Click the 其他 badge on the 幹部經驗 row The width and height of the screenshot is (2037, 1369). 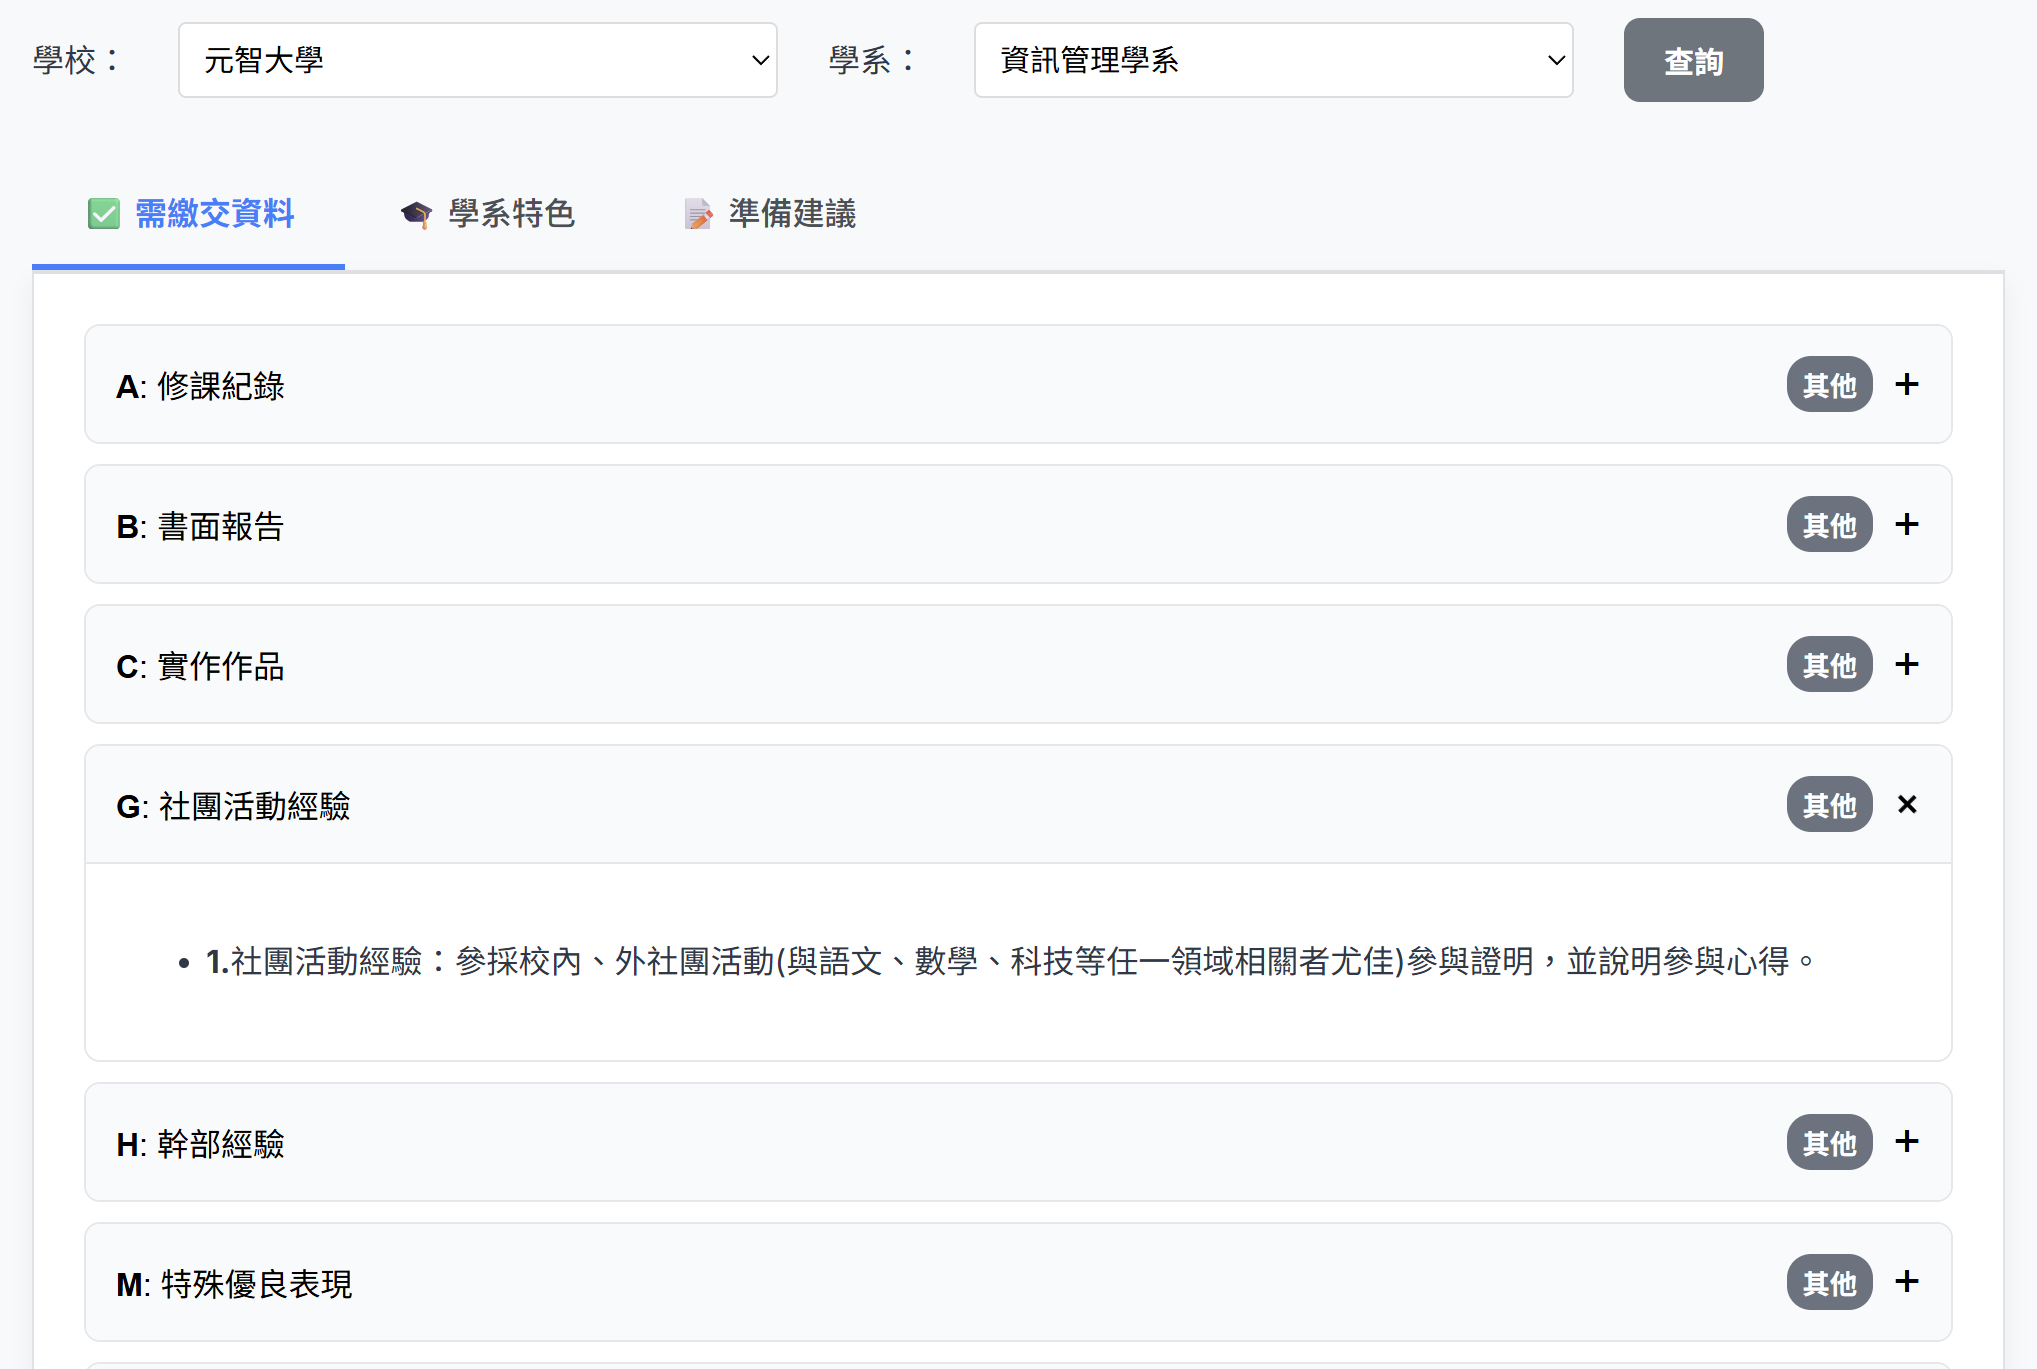(1828, 1142)
